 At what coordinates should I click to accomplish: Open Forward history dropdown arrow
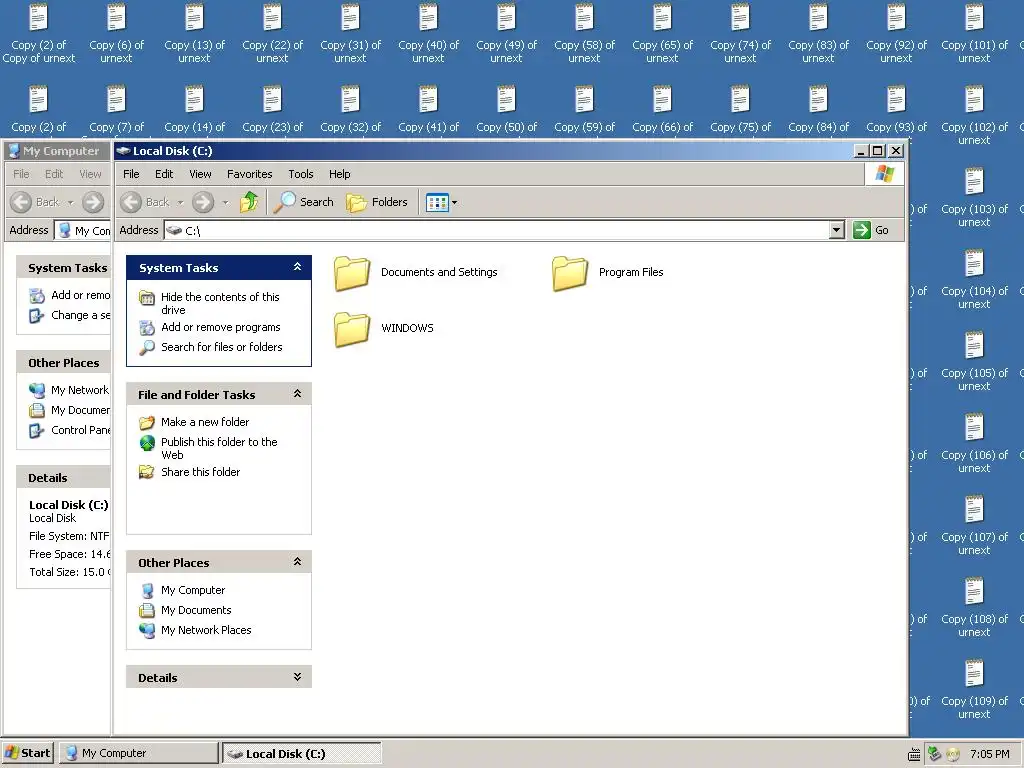(x=225, y=202)
